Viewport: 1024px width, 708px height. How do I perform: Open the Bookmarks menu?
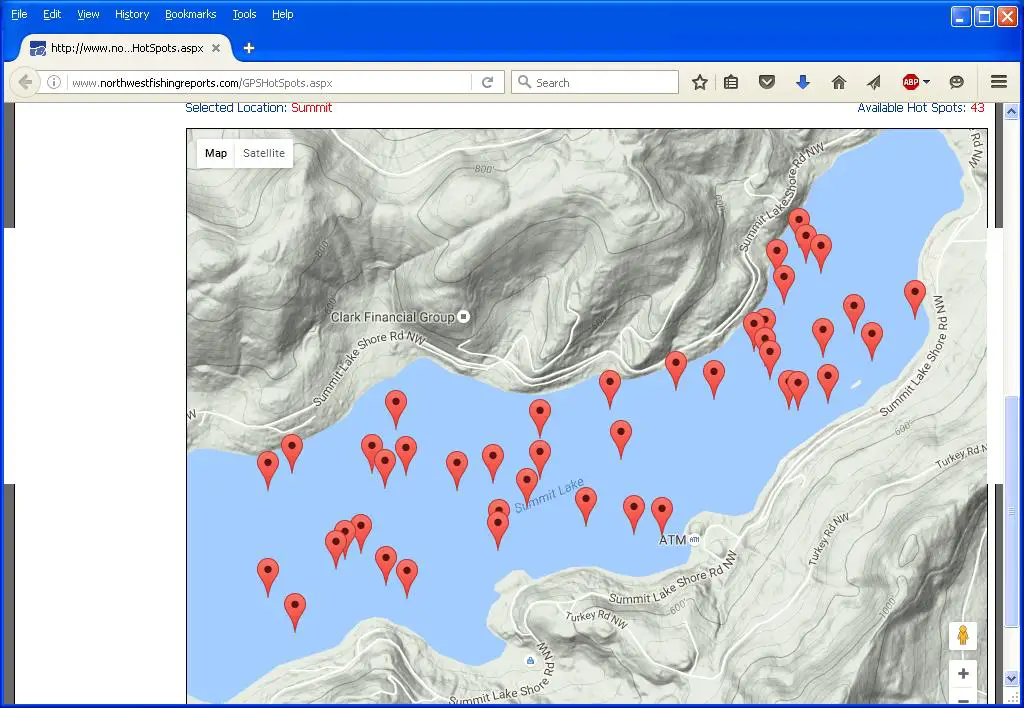tap(190, 14)
